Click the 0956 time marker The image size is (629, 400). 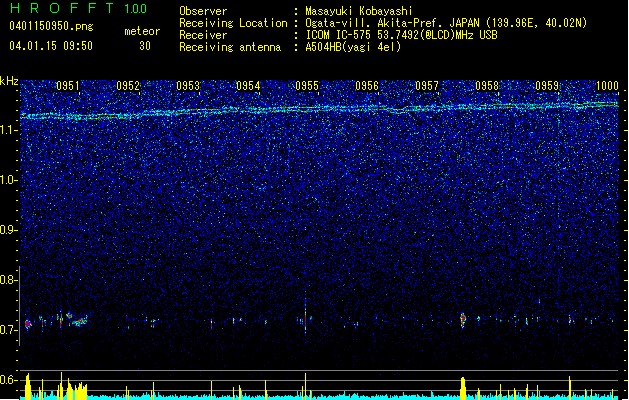(367, 86)
